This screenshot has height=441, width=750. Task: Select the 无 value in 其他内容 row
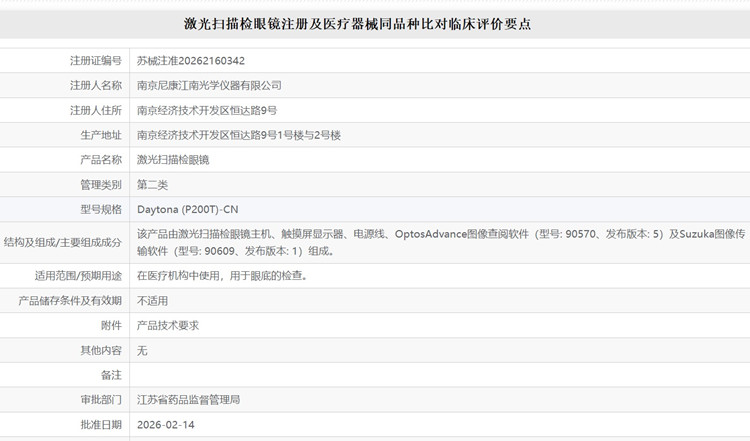(142, 351)
